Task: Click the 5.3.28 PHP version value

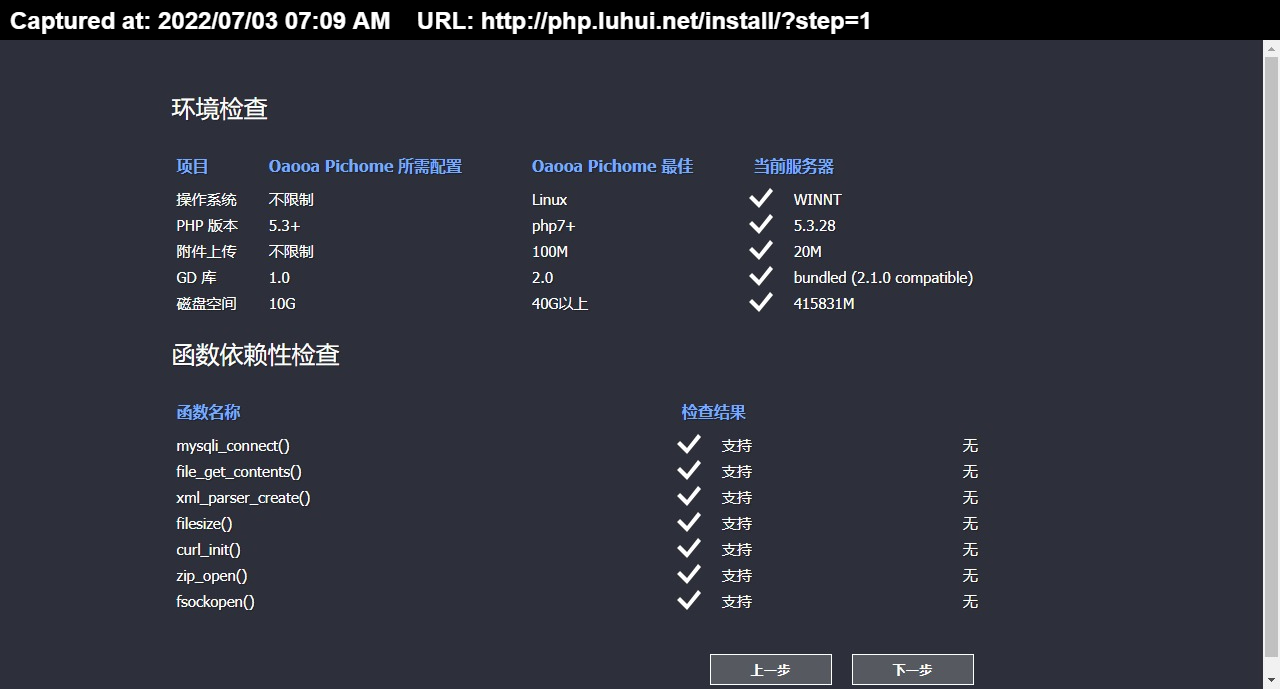Action: pos(815,225)
